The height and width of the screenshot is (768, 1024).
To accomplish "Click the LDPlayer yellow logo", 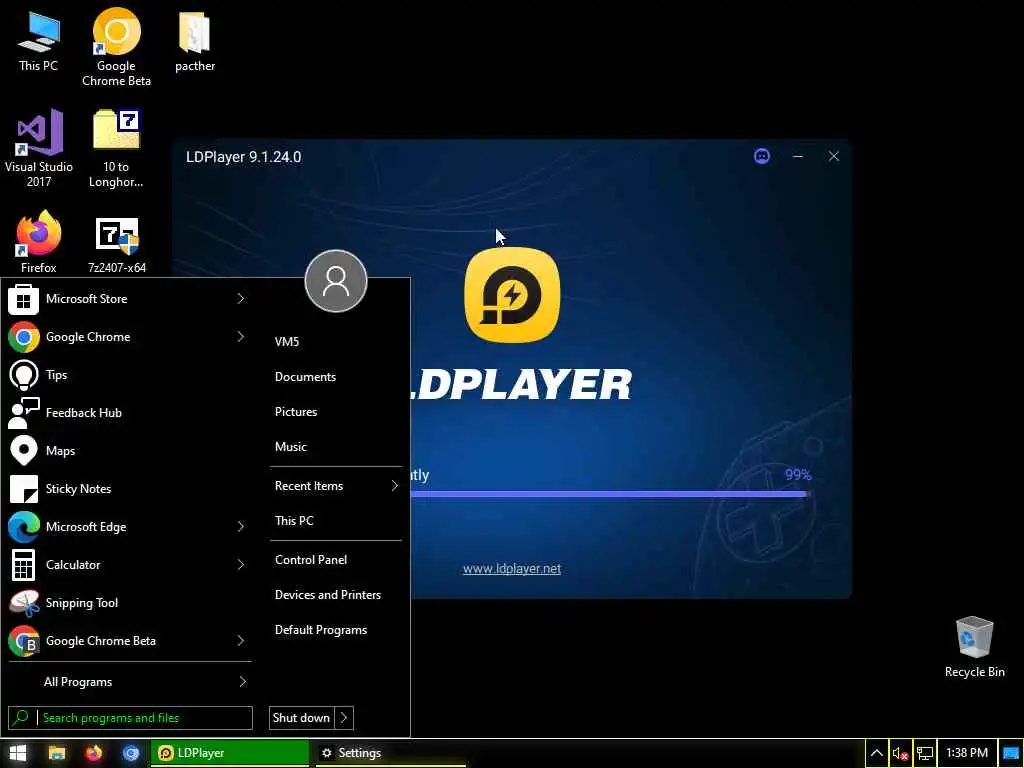I will pos(512,295).
